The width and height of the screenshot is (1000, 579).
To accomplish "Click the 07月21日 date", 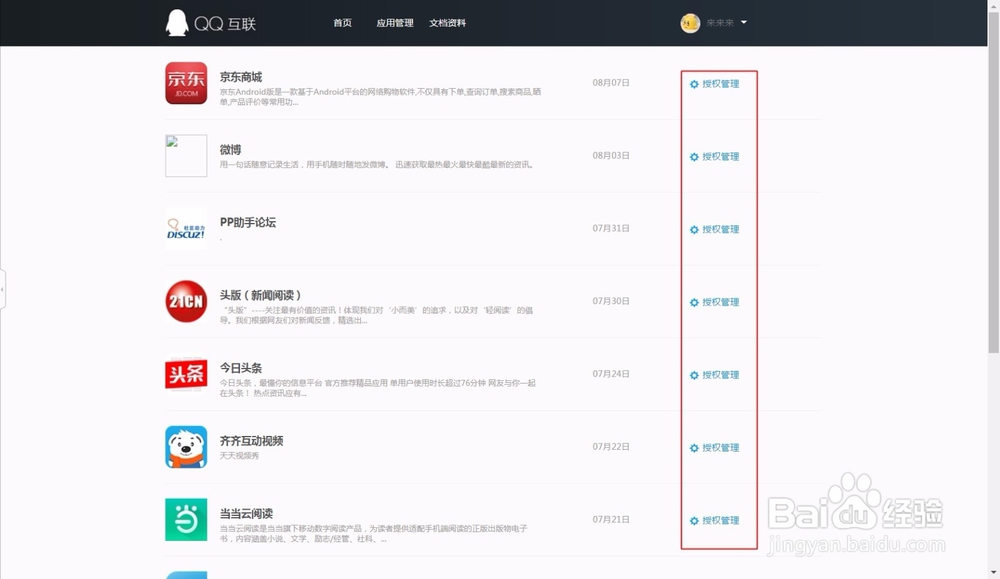I will tap(611, 519).
